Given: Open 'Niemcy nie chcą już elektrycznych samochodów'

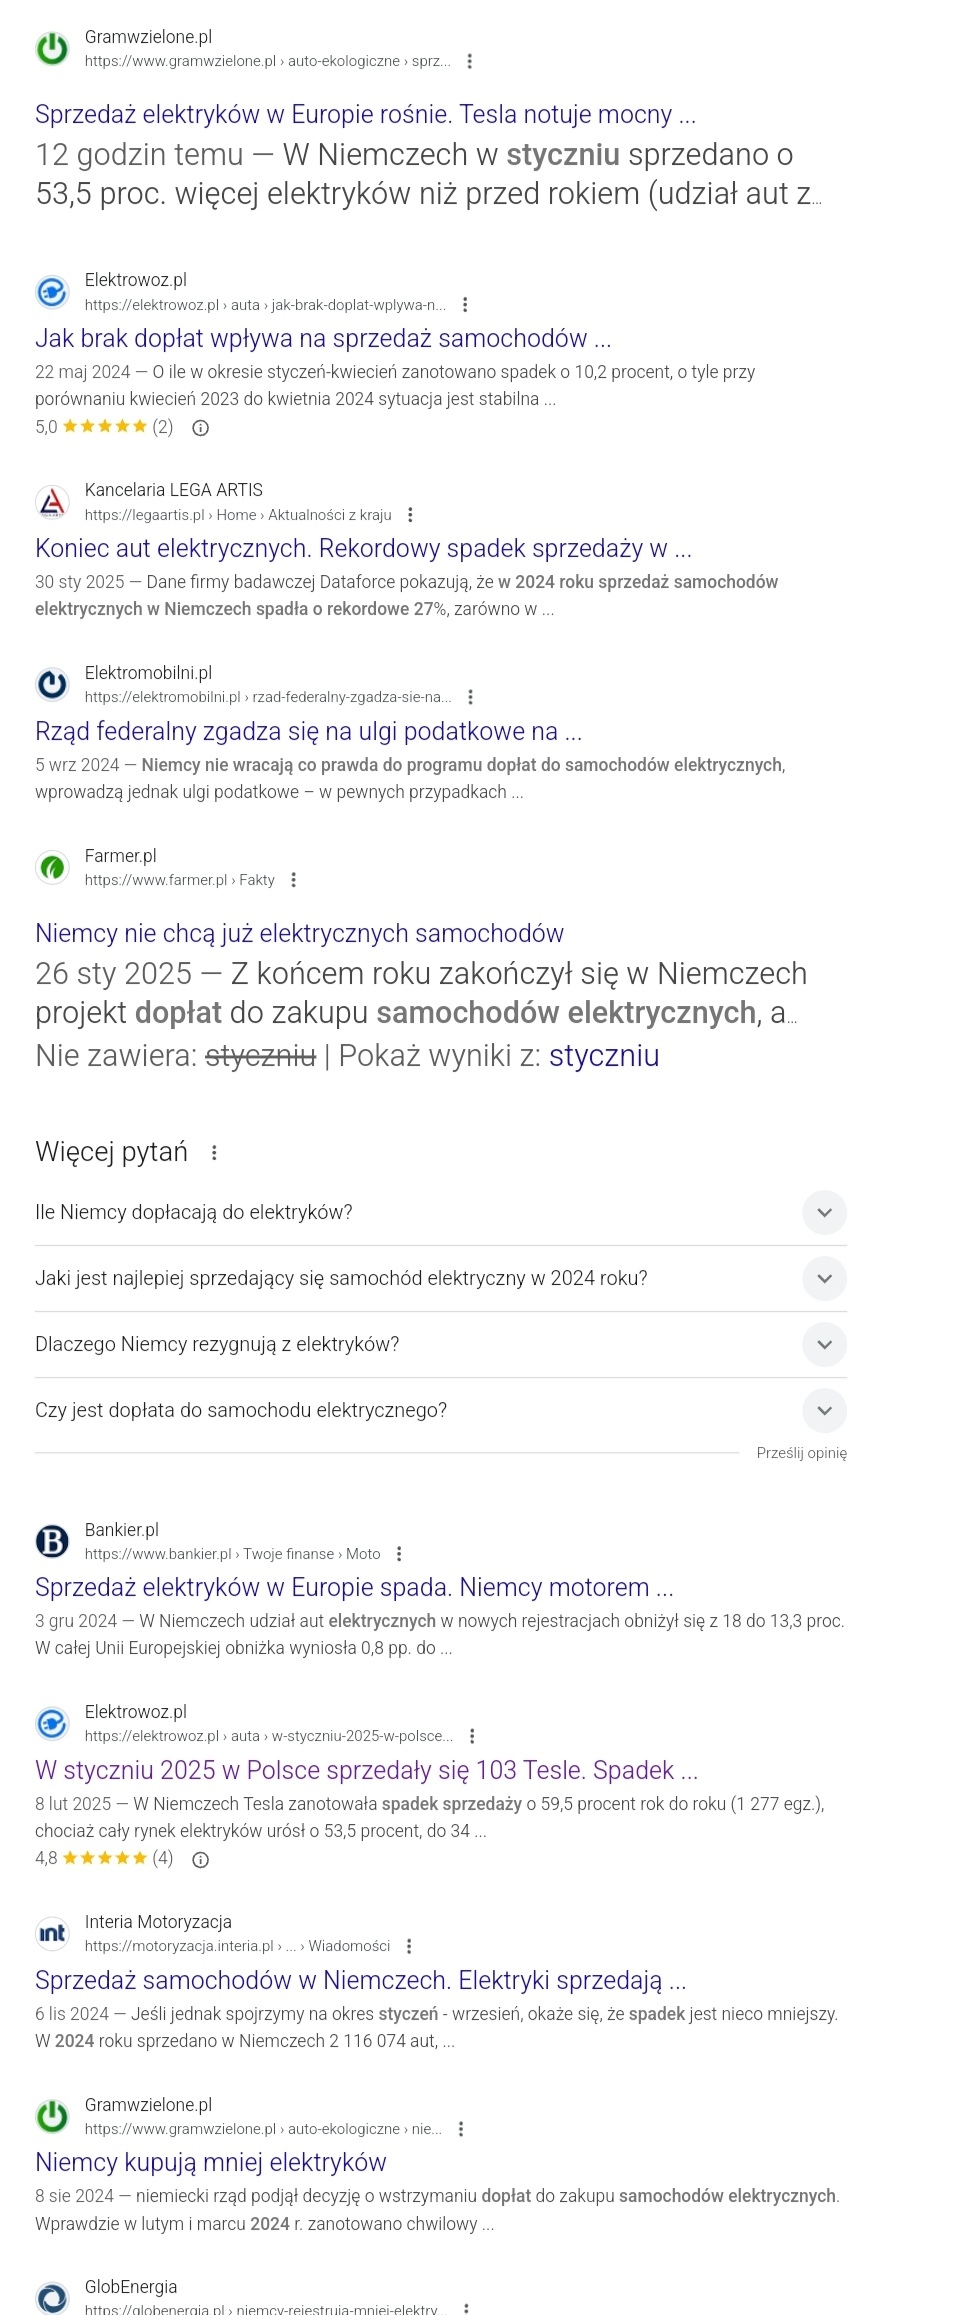Looking at the screenshot, I should pos(299,933).
